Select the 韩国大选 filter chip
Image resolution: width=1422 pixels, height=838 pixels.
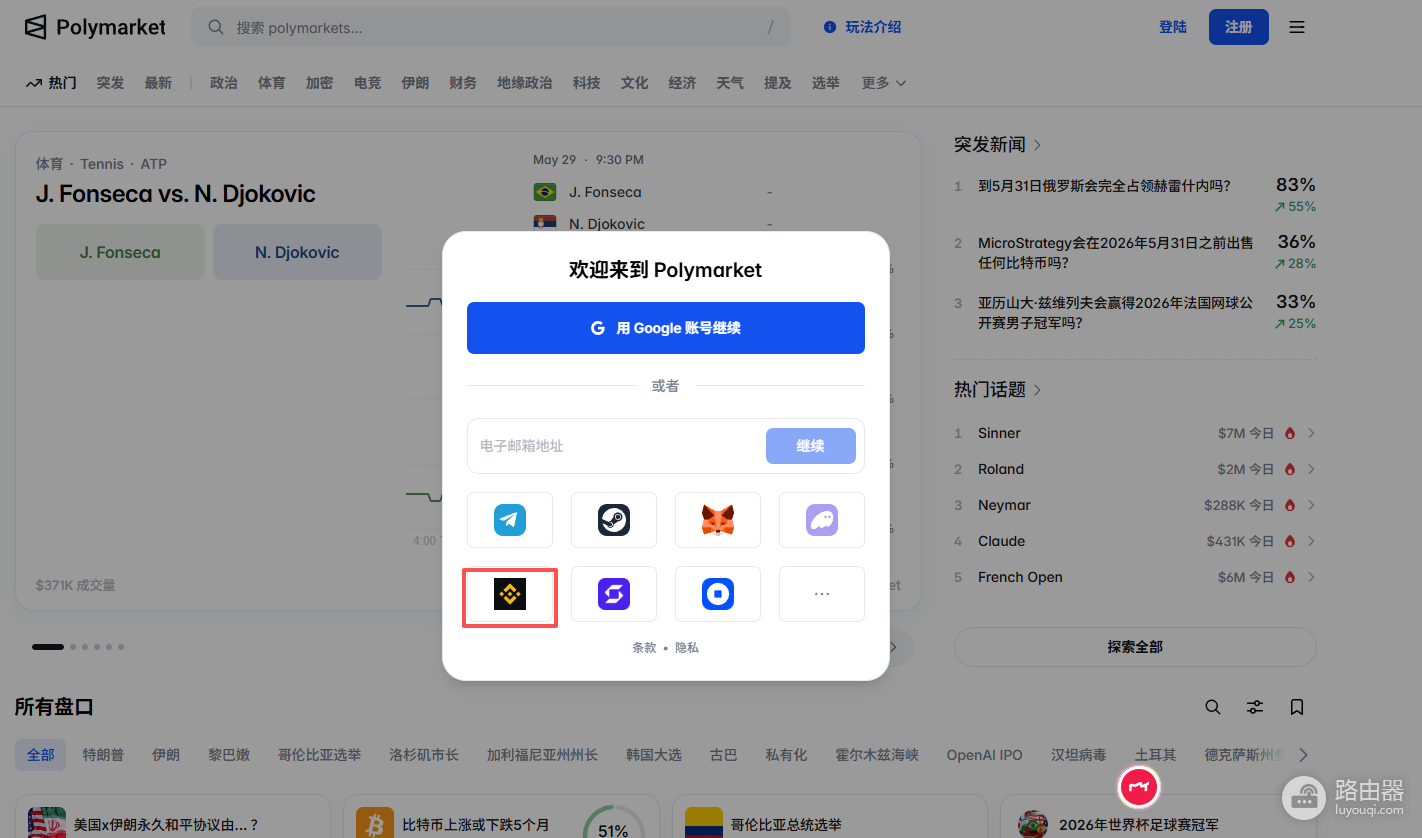654,755
